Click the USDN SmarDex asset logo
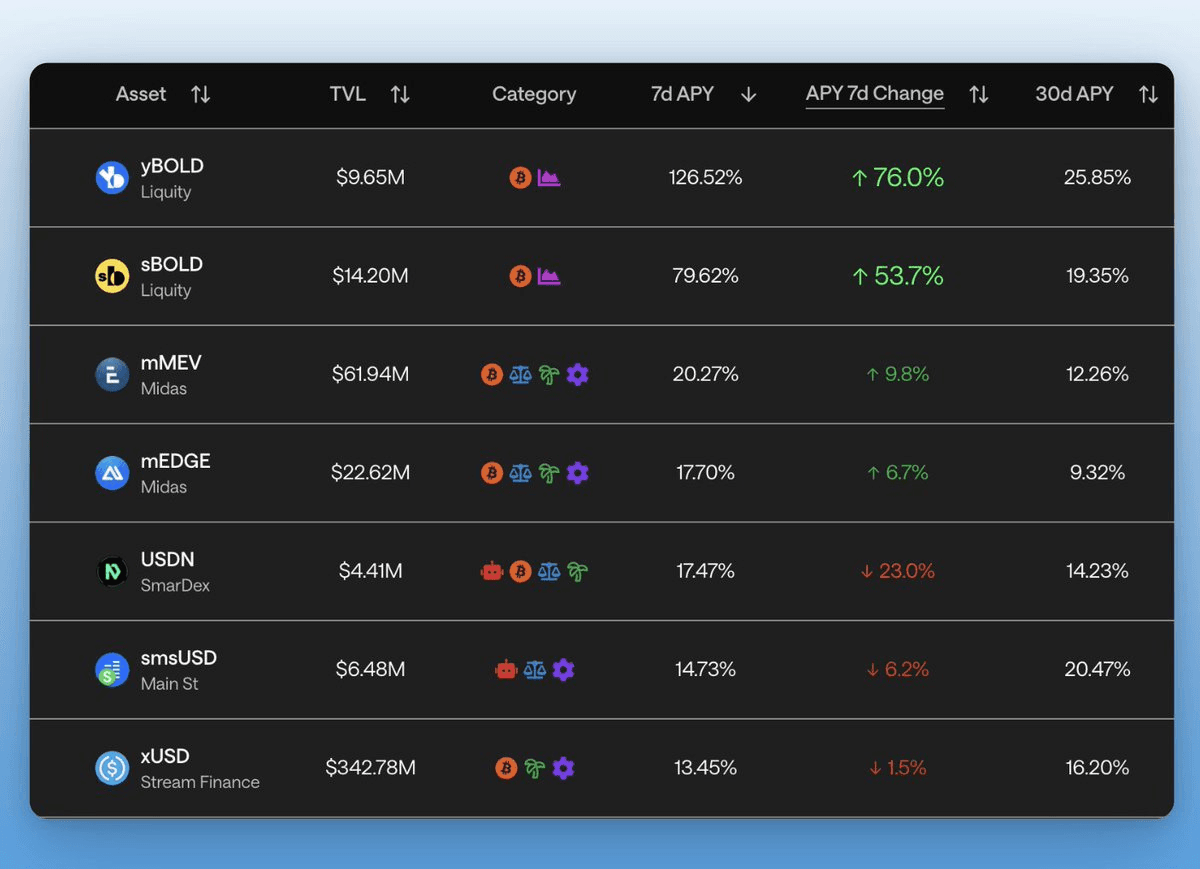This screenshot has width=1200, height=869. pos(112,571)
